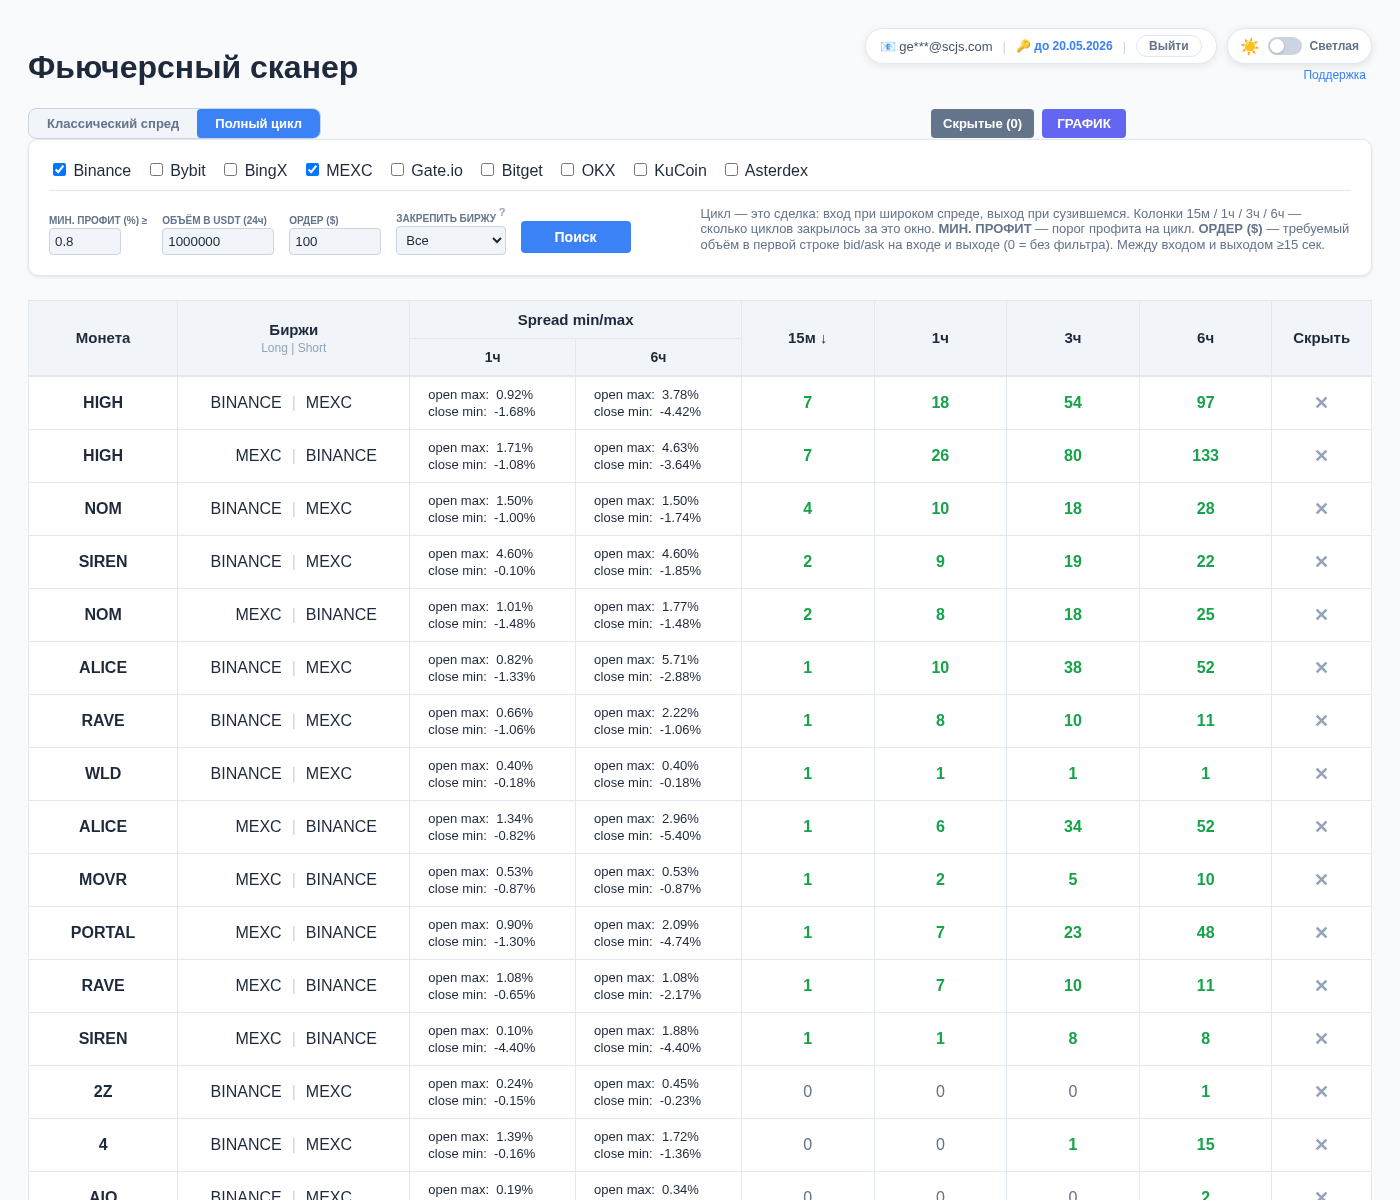This screenshot has height=1200, width=1400.
Task: Hide the SIREN BINANCE/MEXC row
Action: point(1321,562)
